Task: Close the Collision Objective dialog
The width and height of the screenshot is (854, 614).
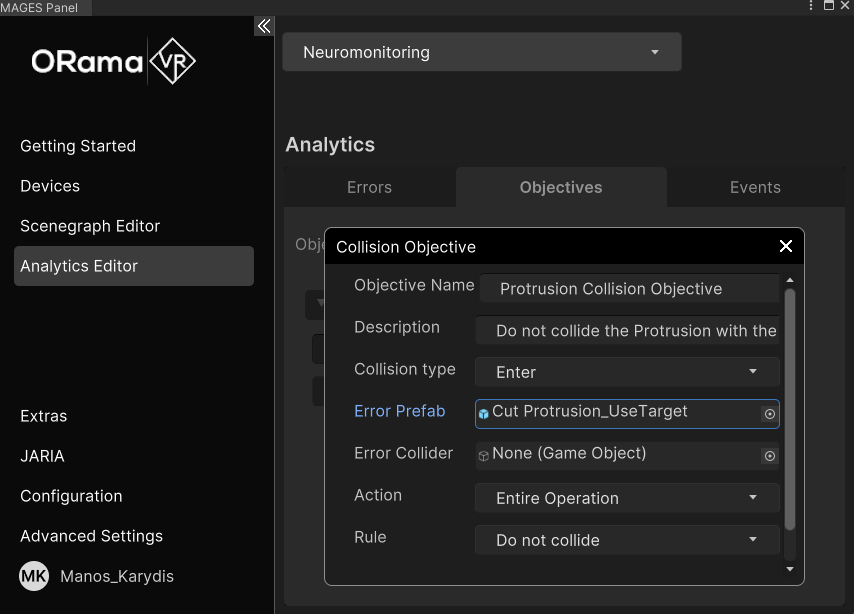Action: [x=785, y=246]
